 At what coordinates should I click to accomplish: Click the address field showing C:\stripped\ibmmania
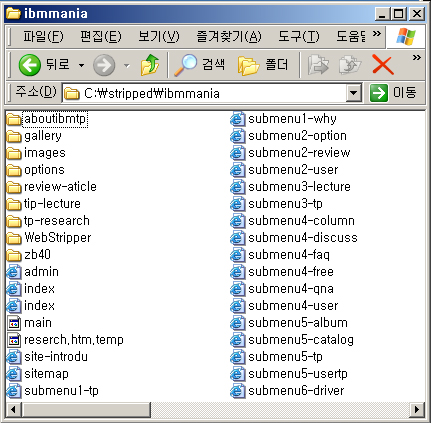[204, 93]
